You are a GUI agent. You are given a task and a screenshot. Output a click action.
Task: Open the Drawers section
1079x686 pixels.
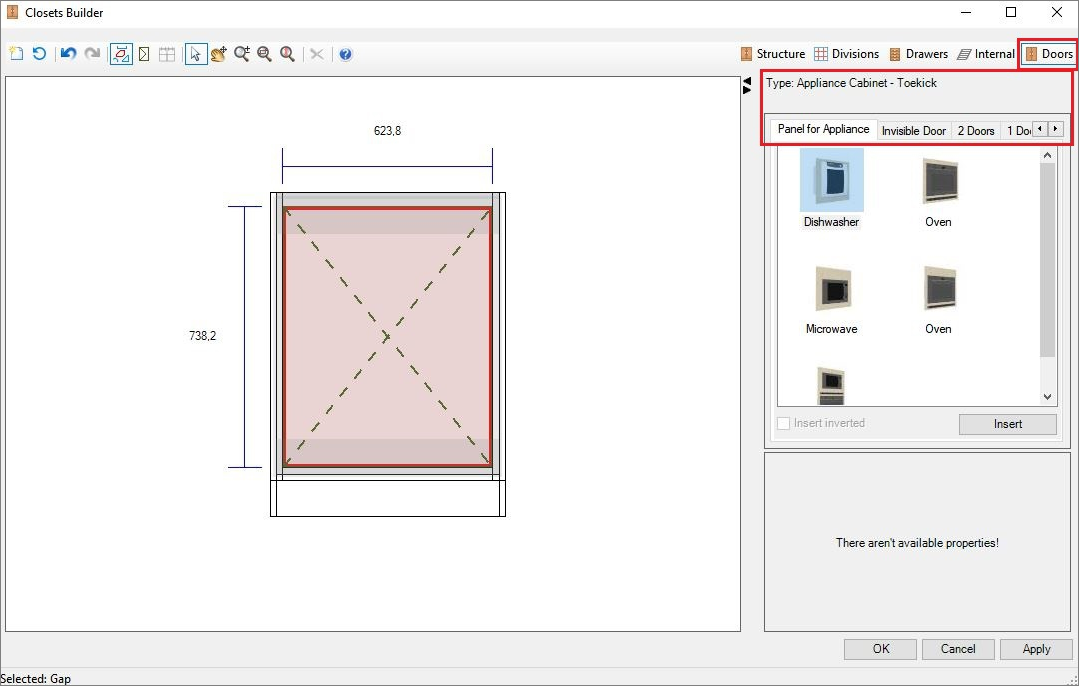[918, 54]
